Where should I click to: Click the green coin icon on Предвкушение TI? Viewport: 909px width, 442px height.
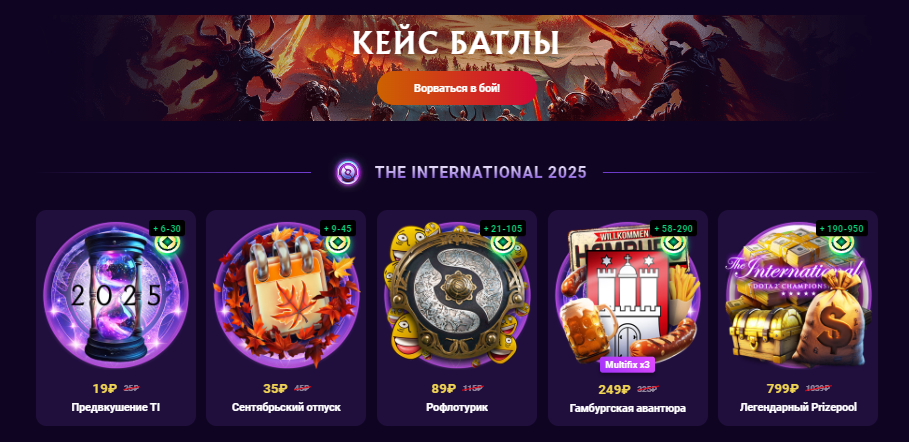(x=168, y=242)
